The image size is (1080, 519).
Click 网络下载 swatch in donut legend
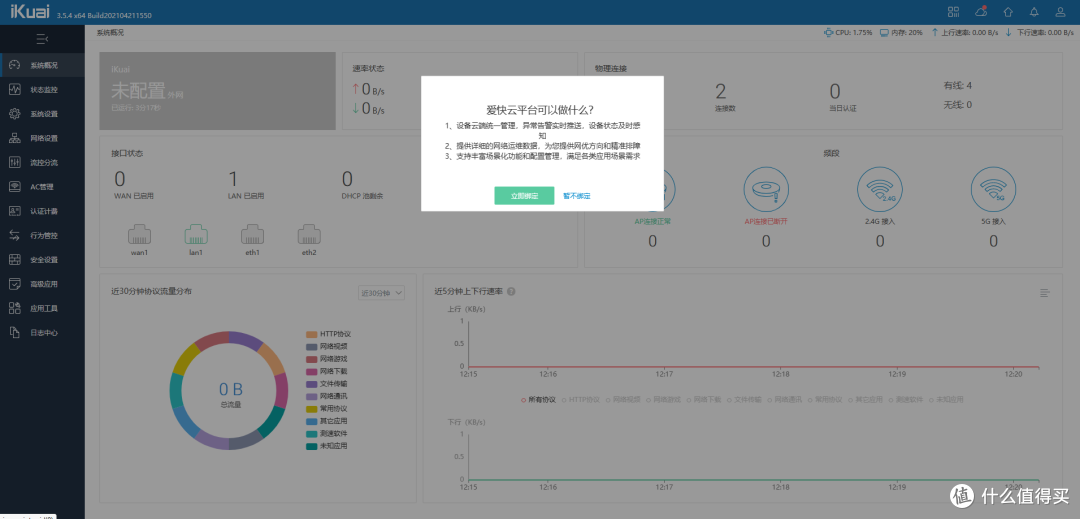(311, 371)
